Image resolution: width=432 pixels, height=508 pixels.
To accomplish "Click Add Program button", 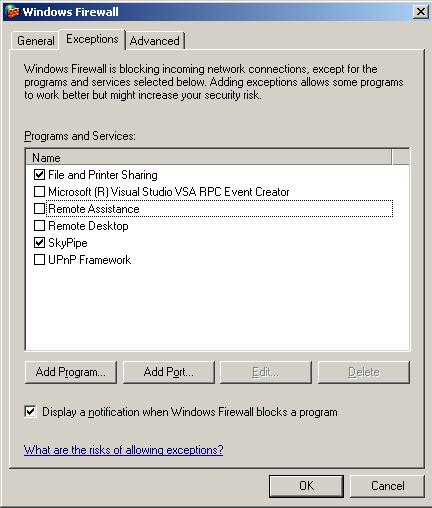I will click(x=71, y=372).
